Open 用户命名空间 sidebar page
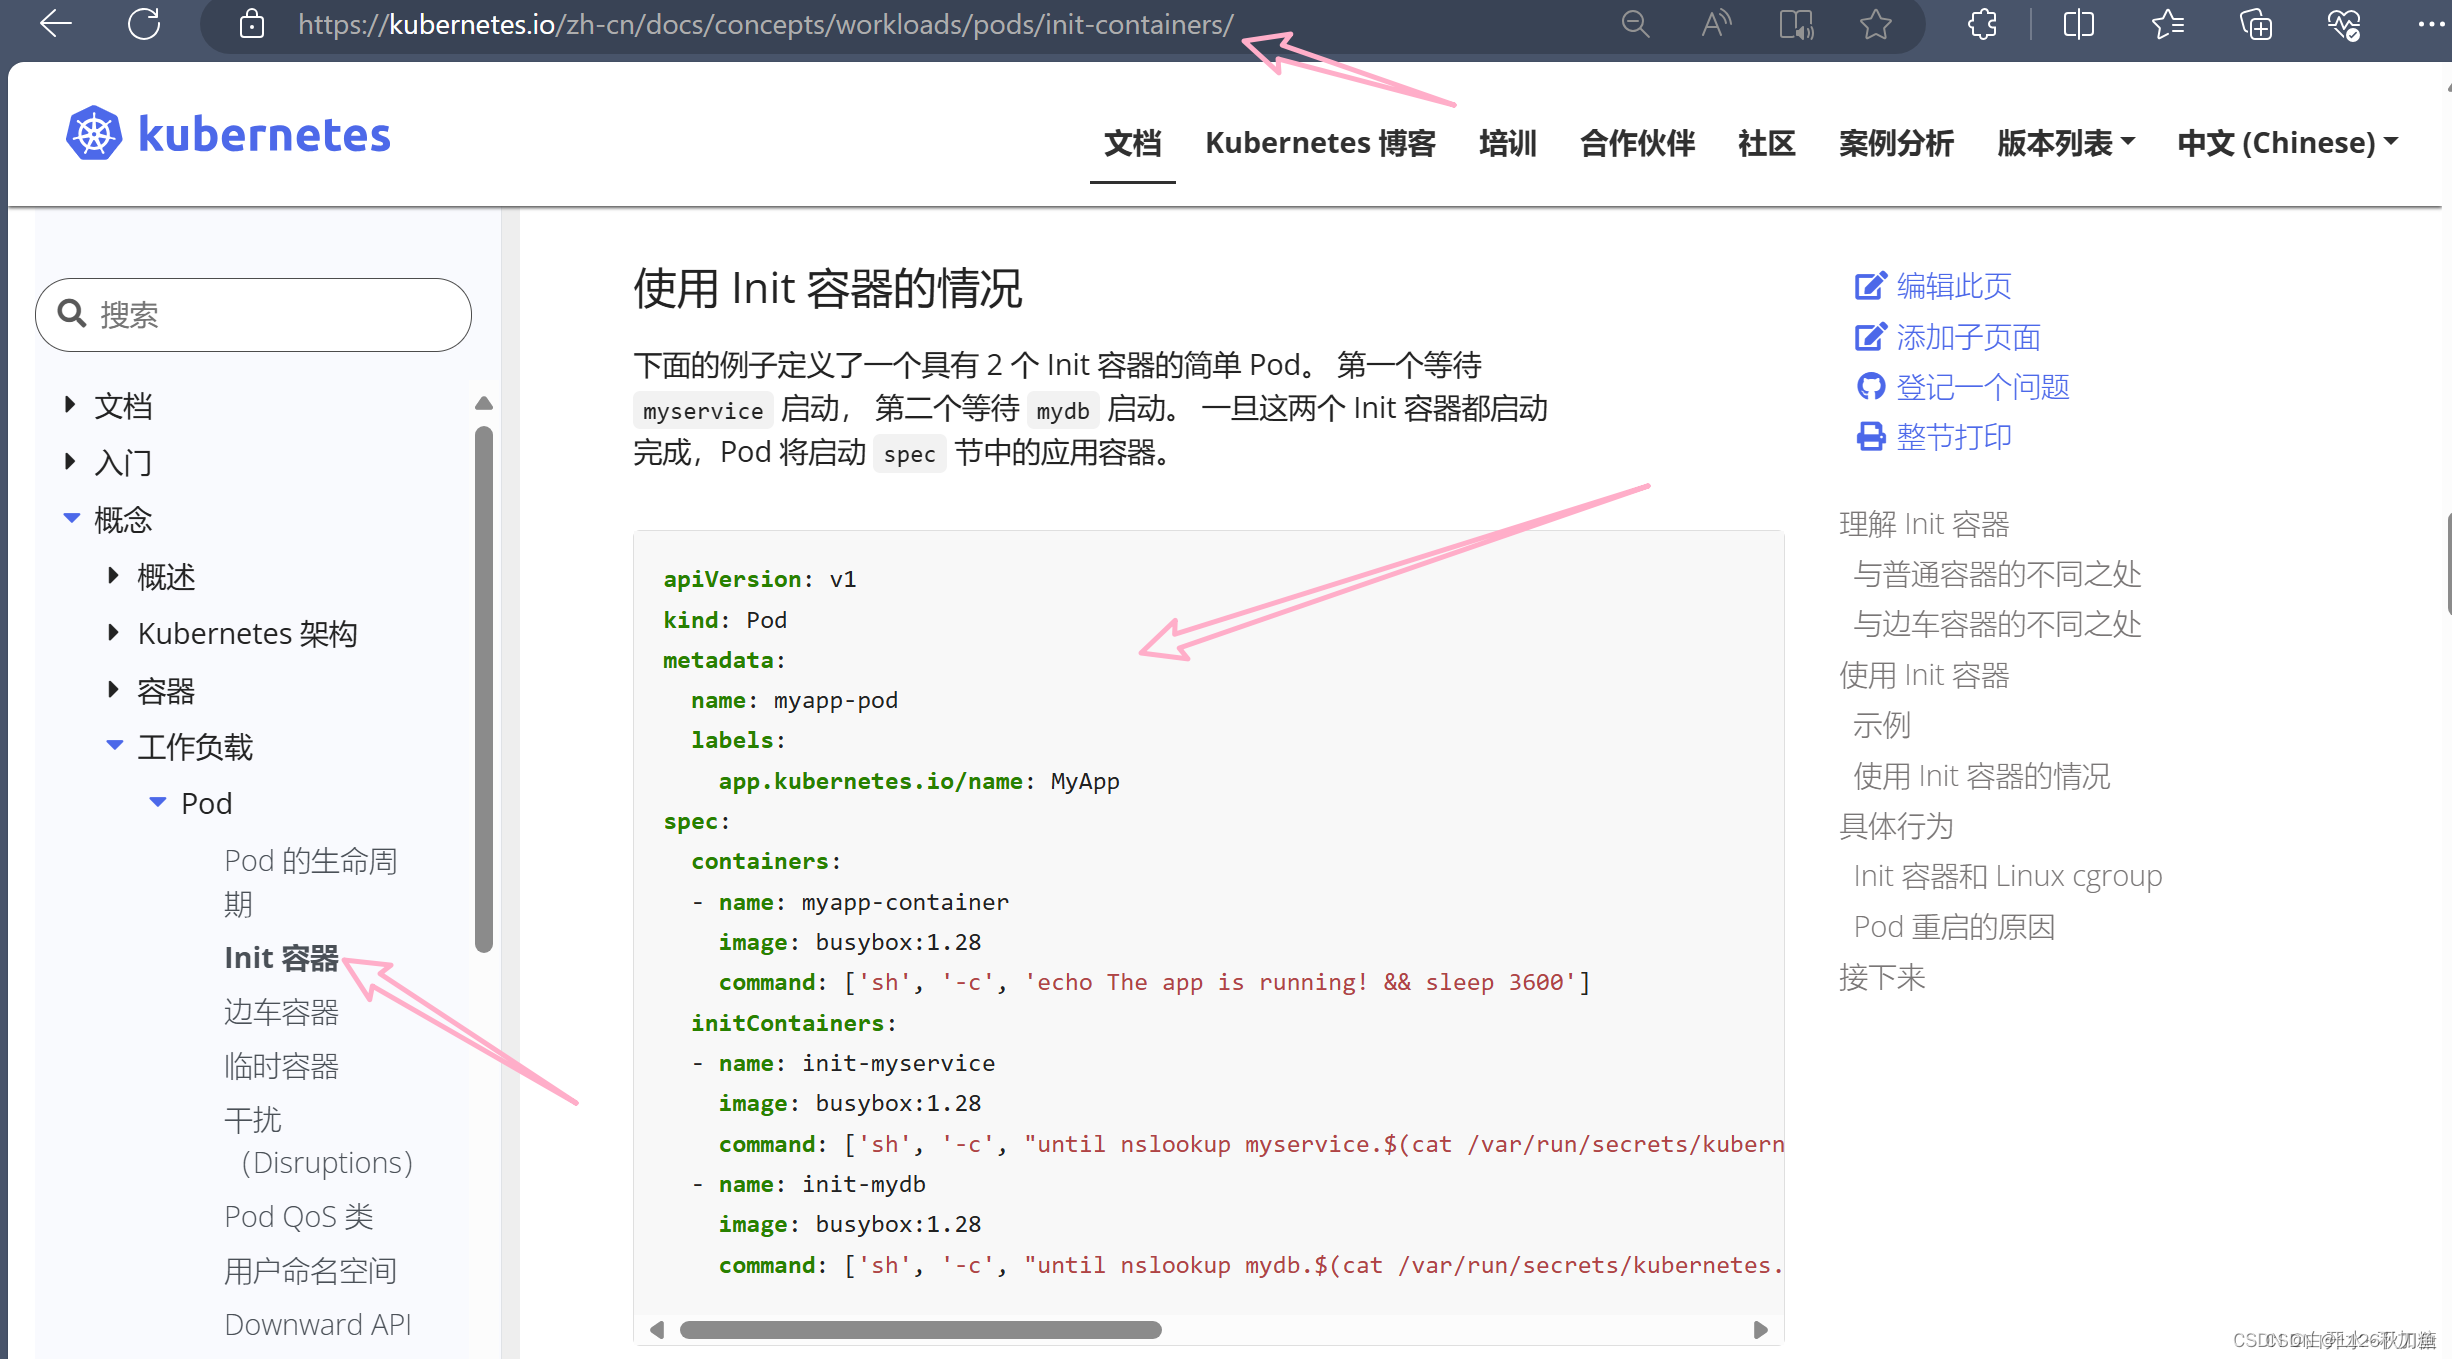Viewport: 2452px width, 1359px height. tap(310, 1271)
